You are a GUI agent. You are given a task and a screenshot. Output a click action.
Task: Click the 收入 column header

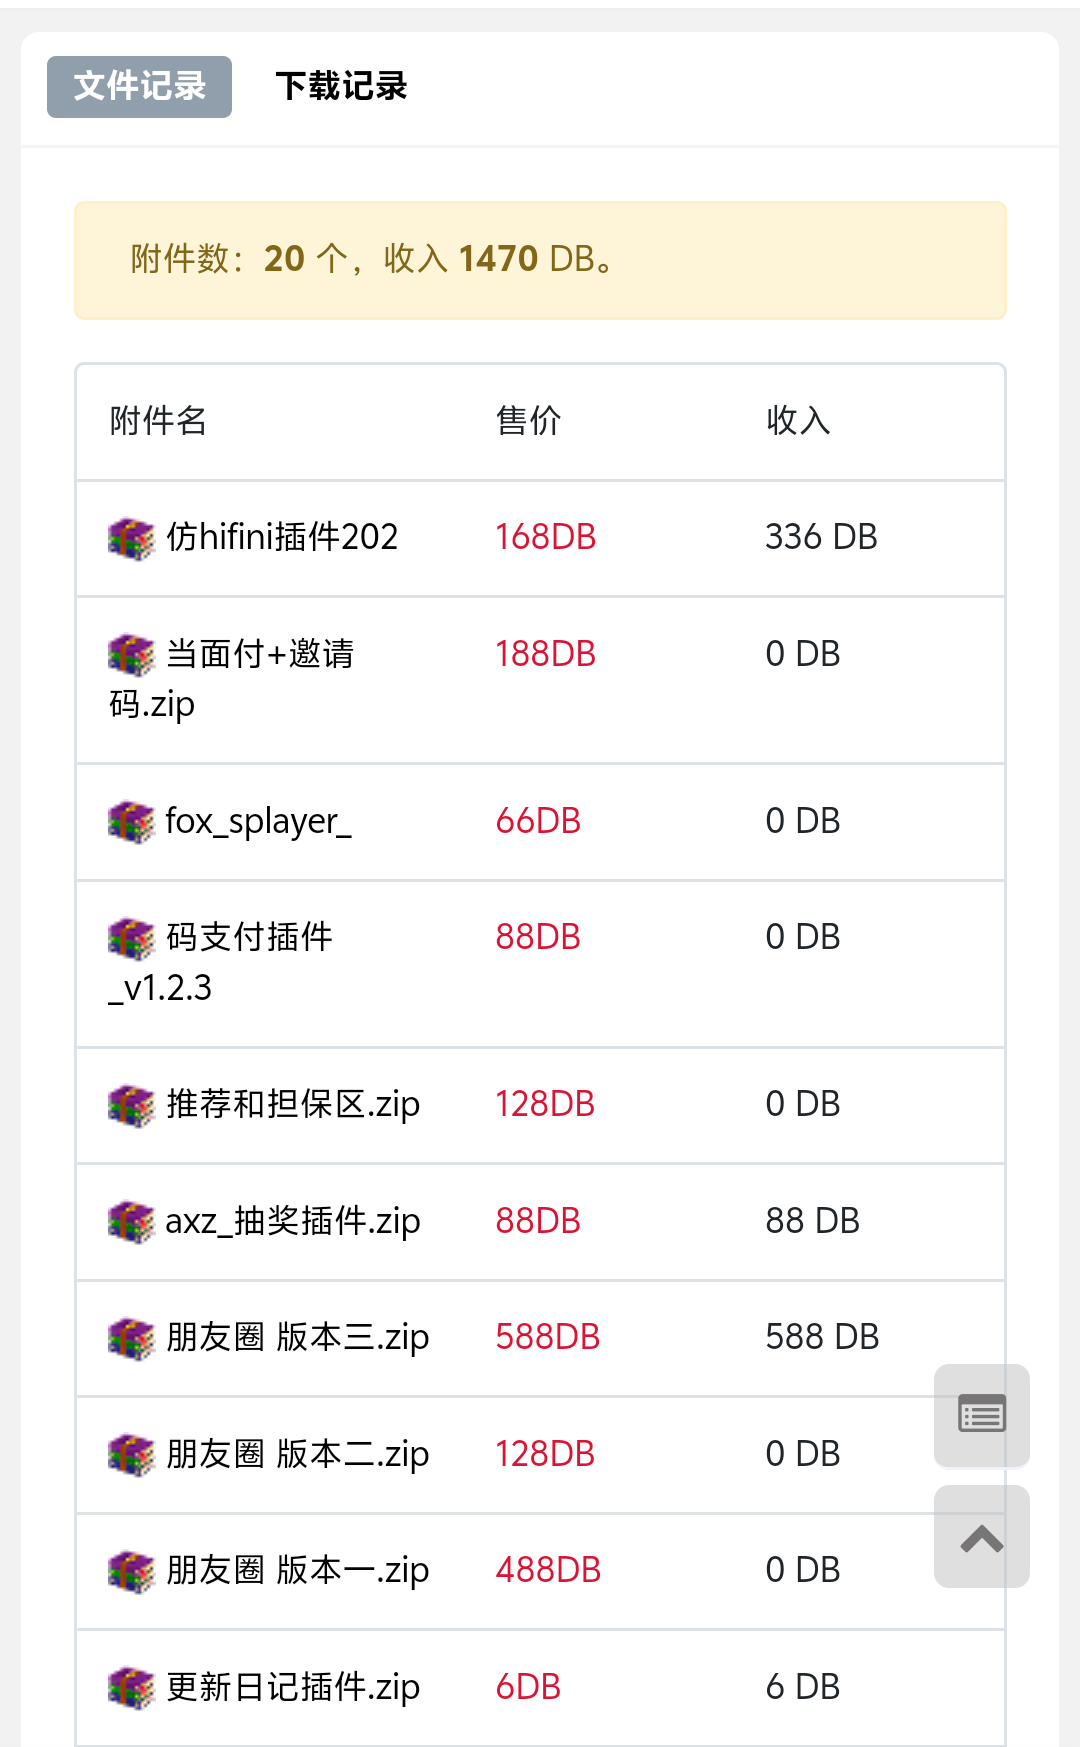tap(798, 421)
